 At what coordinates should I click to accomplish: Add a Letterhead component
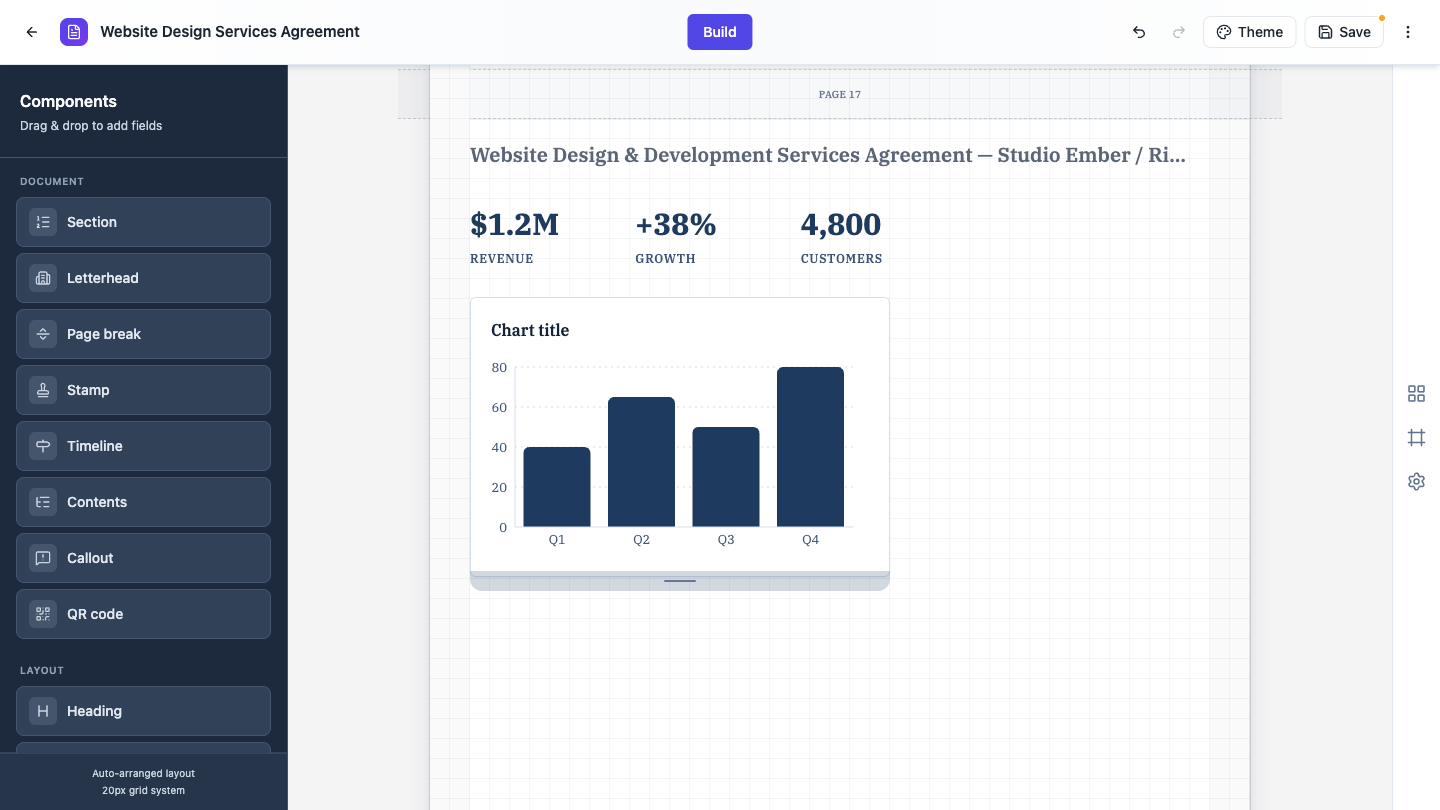point(143,278)
